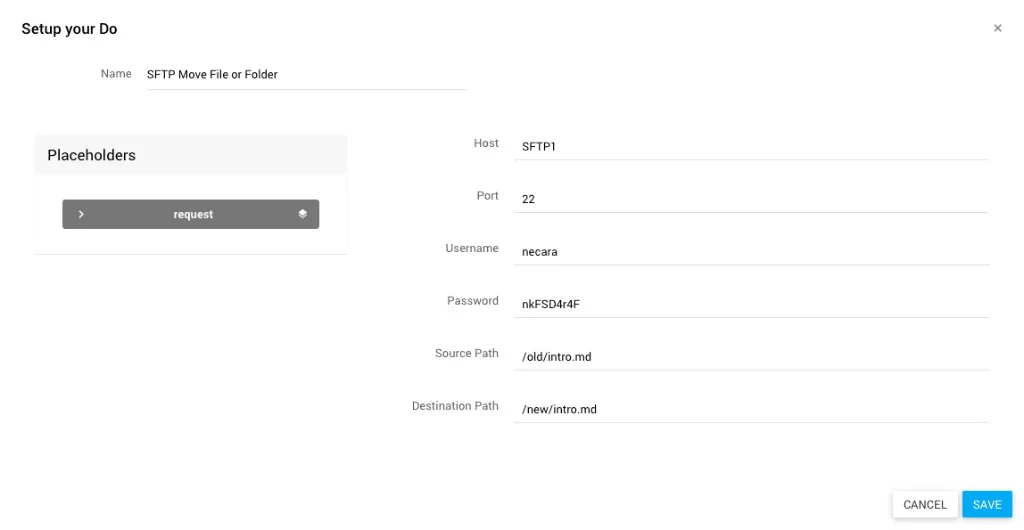
Task: Click the Source Path label
Action: (466, 354)
